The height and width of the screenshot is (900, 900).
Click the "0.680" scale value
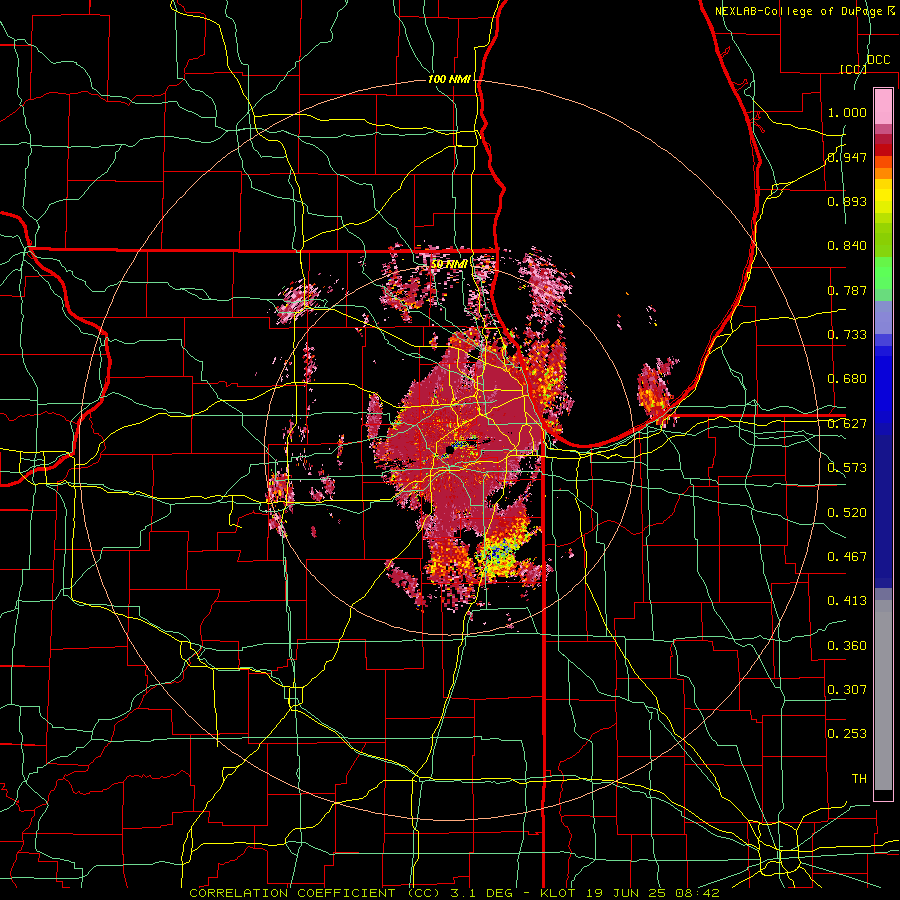847,379
